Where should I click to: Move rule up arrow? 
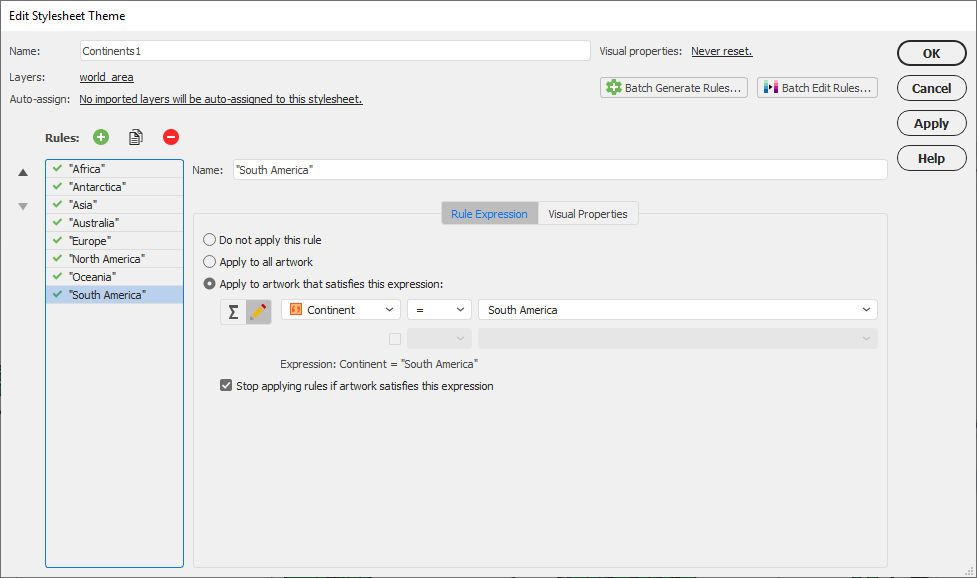click(23, 173)
